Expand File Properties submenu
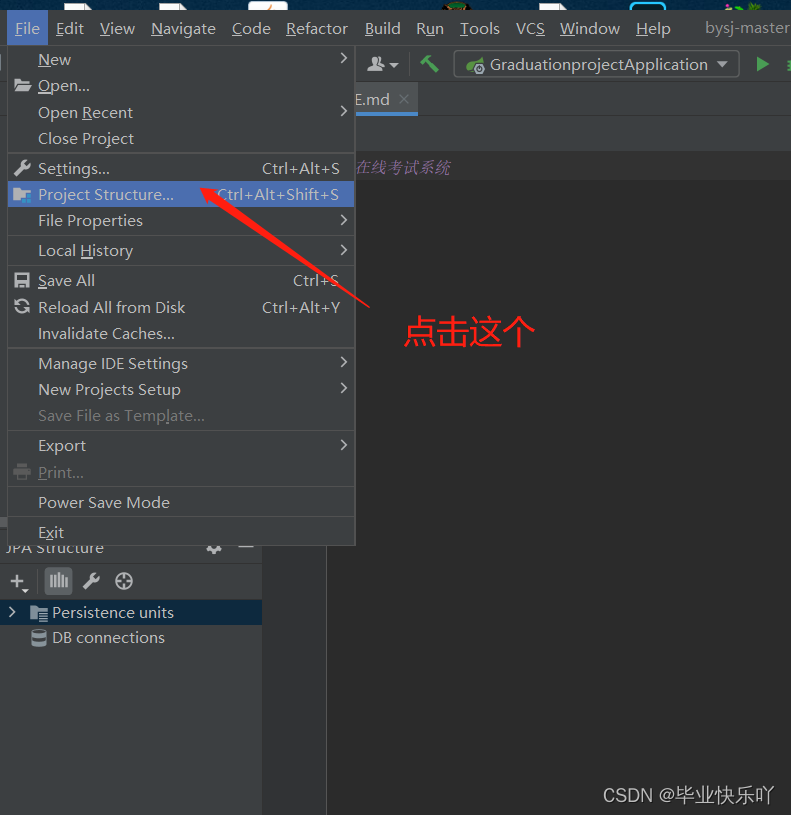The height and width of the screenshot is (815, 791). point(181,220)
